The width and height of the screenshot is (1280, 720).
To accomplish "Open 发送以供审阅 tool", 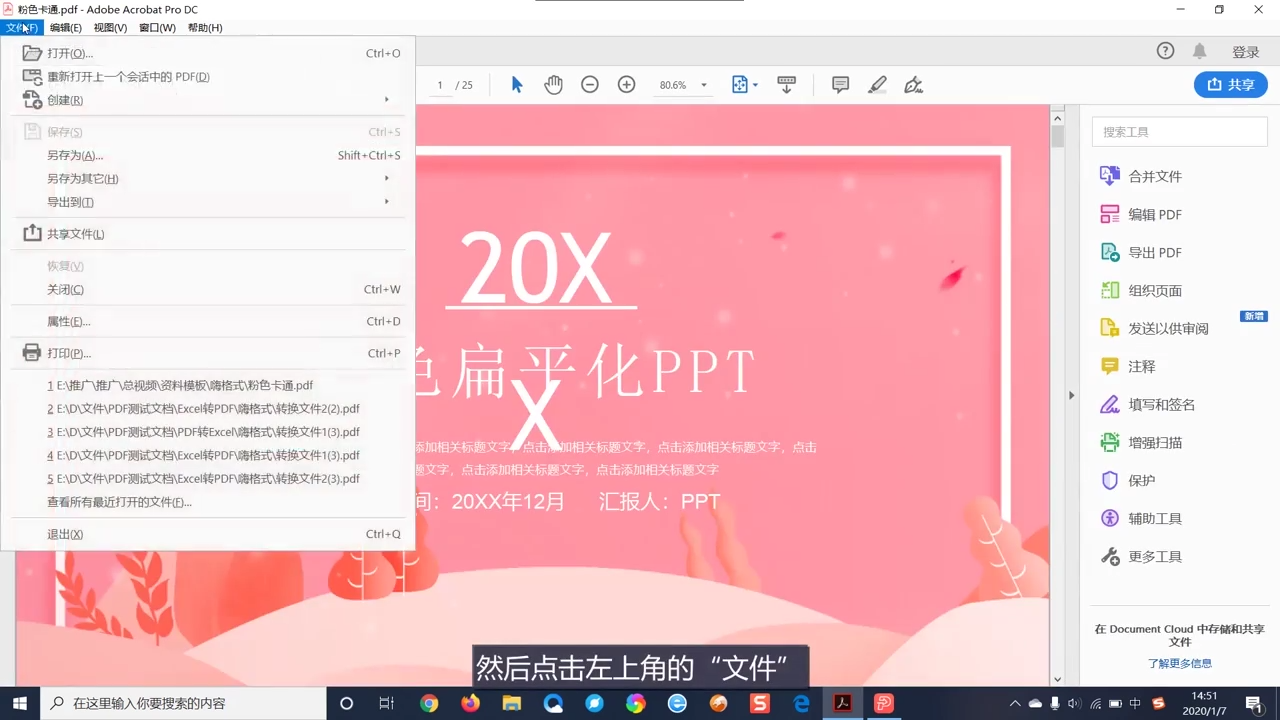I will pos(1154,328).
